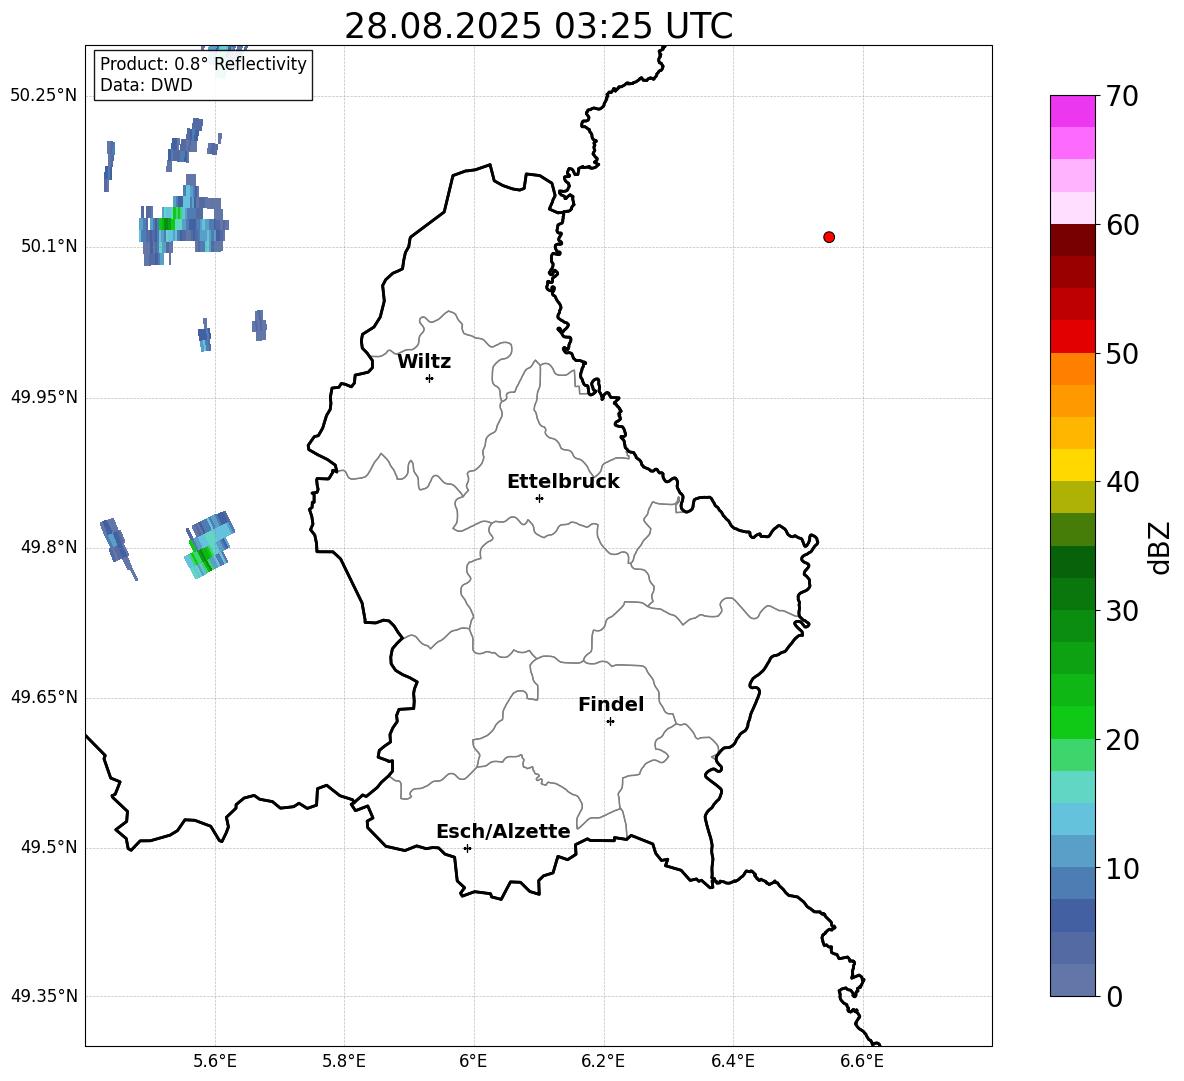The image size is (1184, 1081).
Task: Click the Wiltz station cross marker
Action: click(429, 378)
